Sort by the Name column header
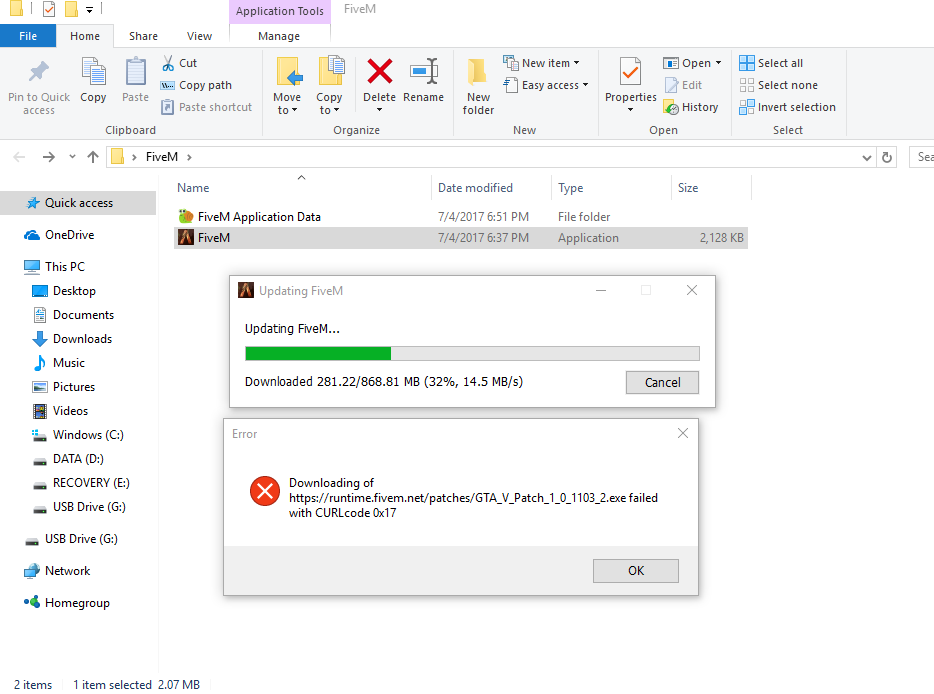Screen dimensions: 934x694 click(x=301, y=188)
